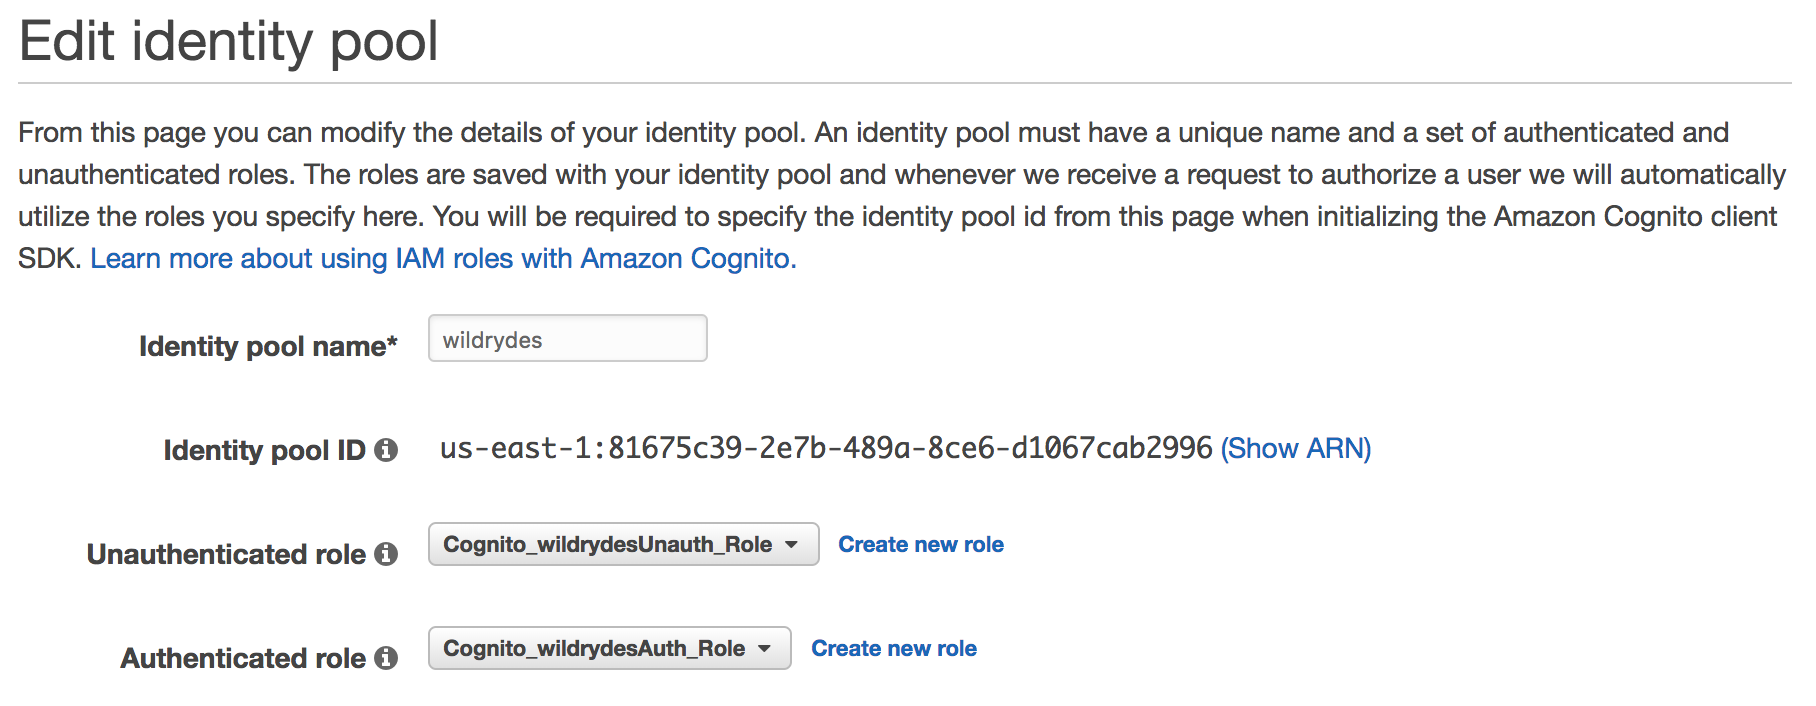Click the description paragraph about identity pools

[x=902, y=195]
